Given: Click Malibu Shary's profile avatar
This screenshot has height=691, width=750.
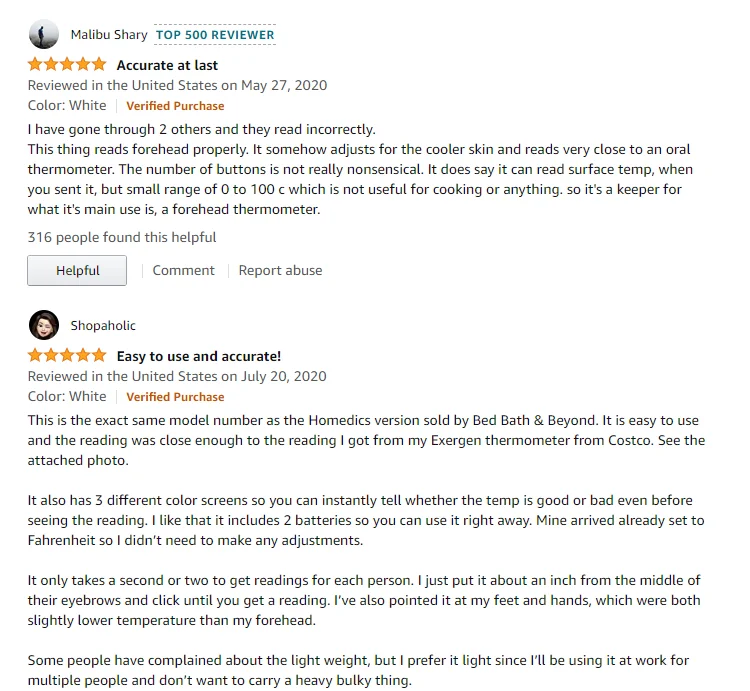Looking at the screenshot, I should tap(43, 35).
